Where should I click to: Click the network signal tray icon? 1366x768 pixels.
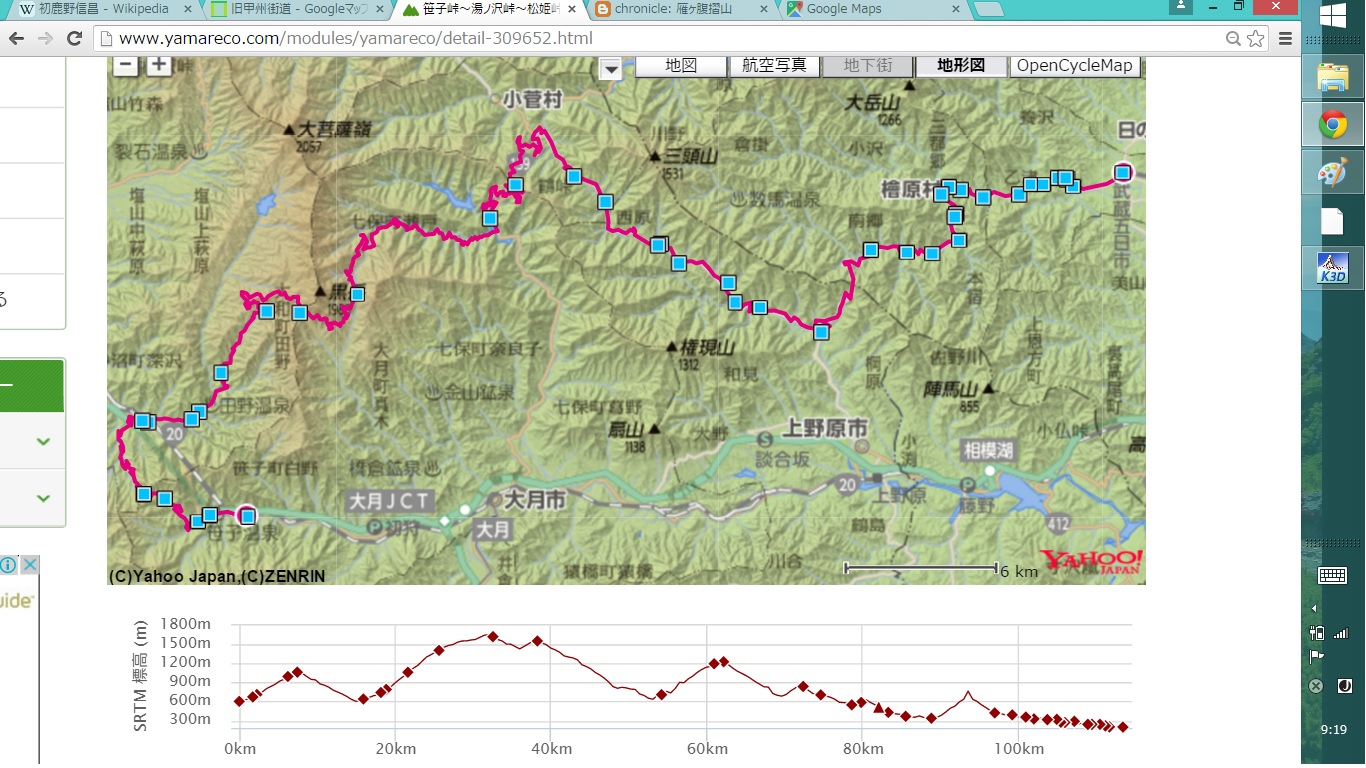click(x=1340, y=633)
